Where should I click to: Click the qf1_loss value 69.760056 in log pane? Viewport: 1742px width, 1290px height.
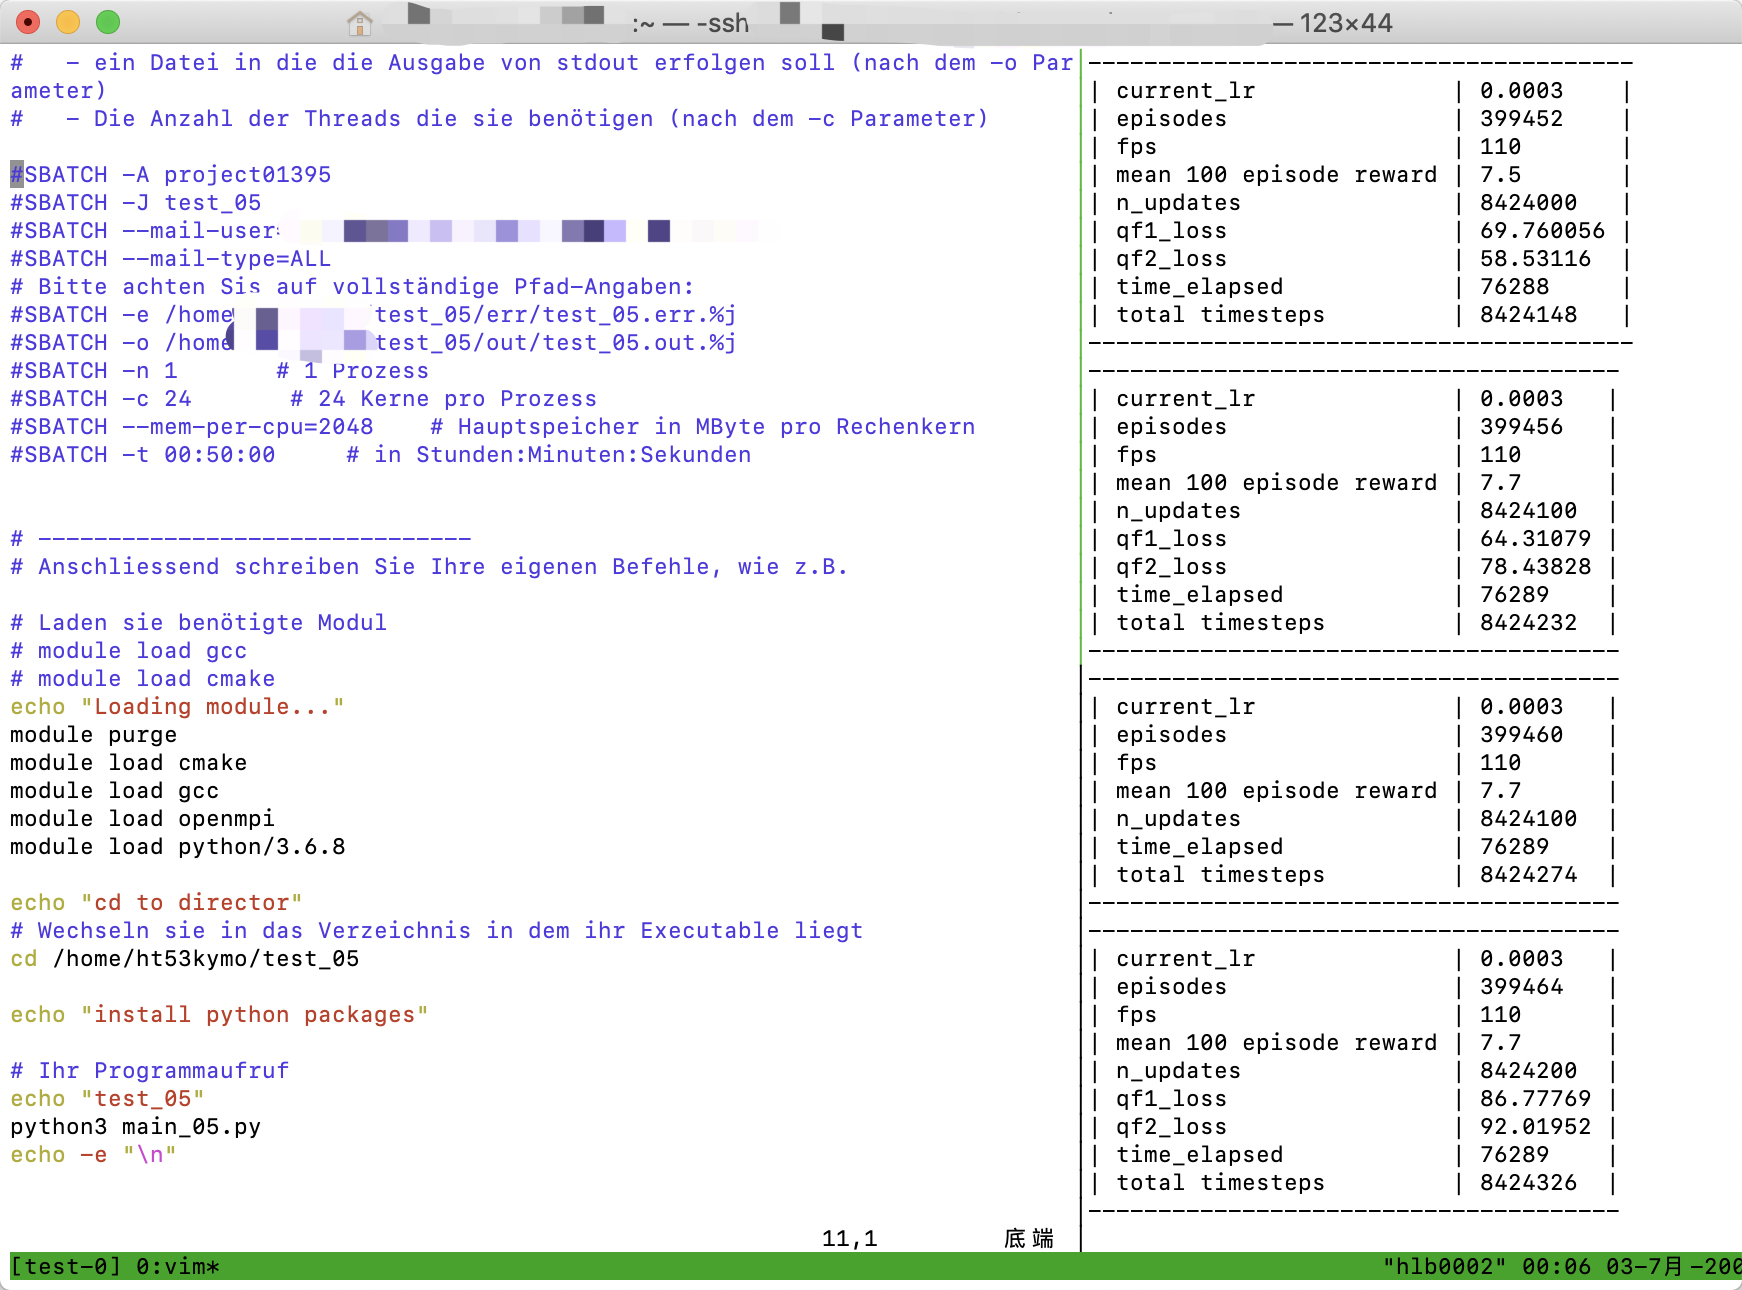[x=1541, y=231]
